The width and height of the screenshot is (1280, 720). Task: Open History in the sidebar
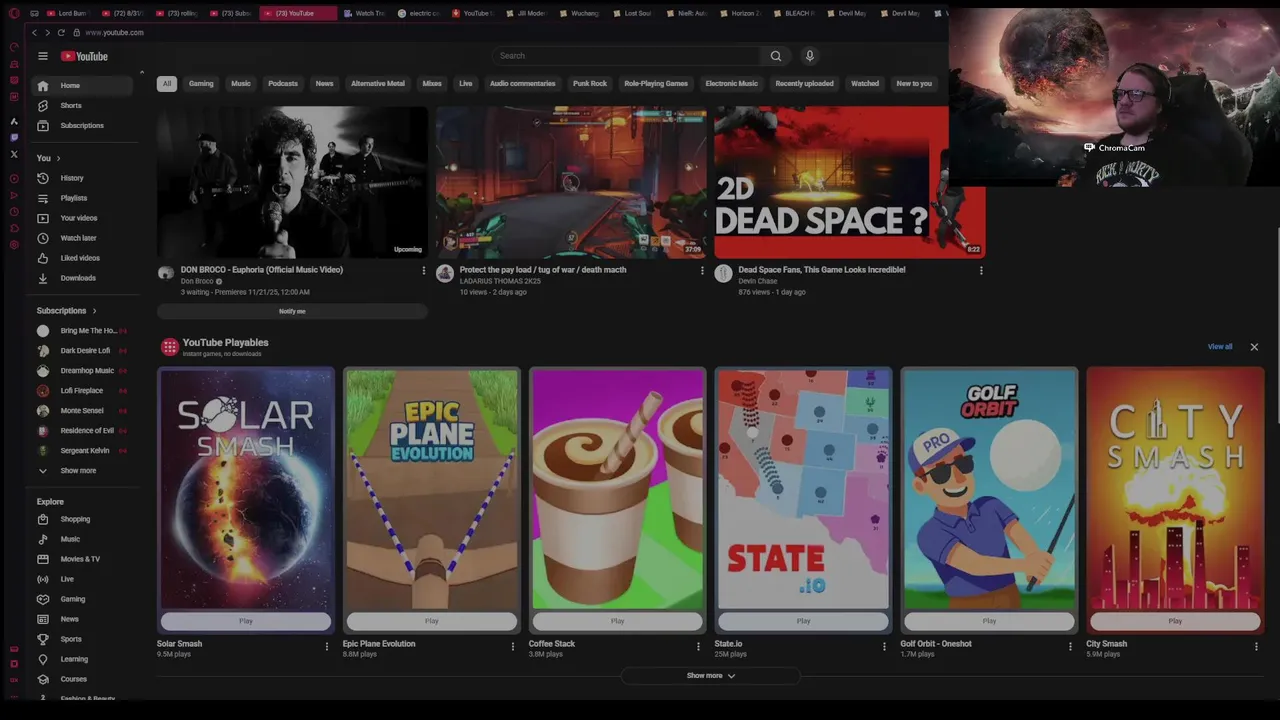pos(82,178)
